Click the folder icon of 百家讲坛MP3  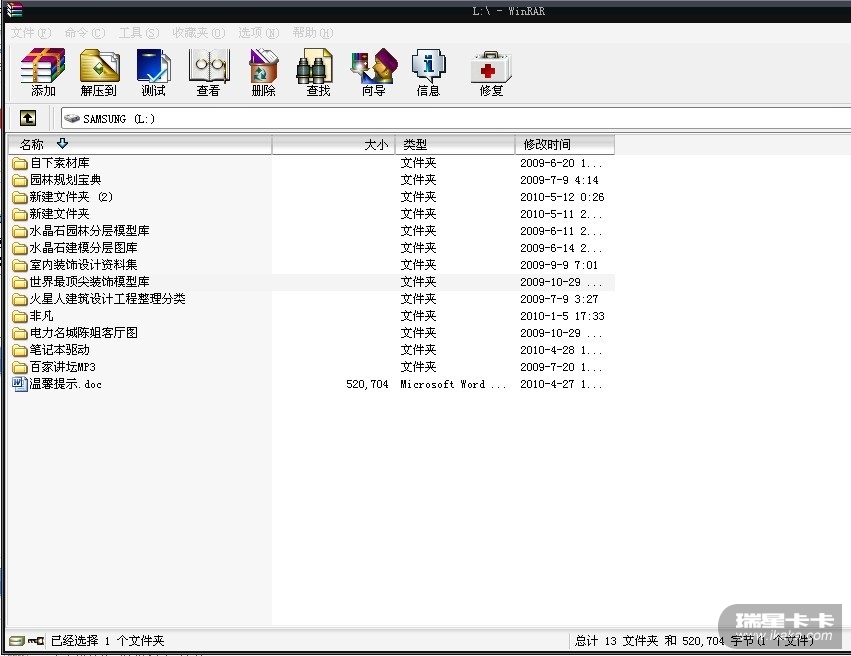click(20, 367)
